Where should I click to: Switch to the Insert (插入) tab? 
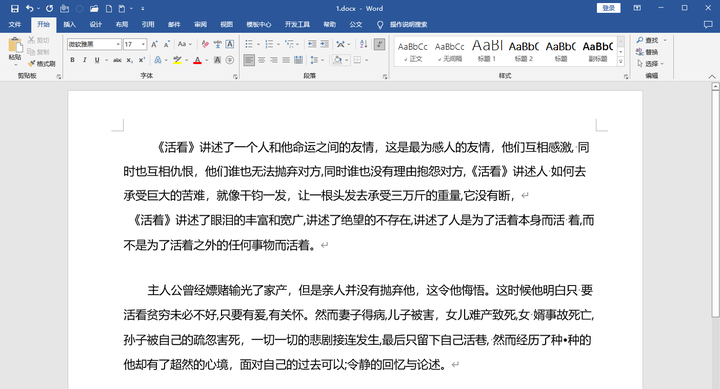pyautogui.click(x=69, y=24)
